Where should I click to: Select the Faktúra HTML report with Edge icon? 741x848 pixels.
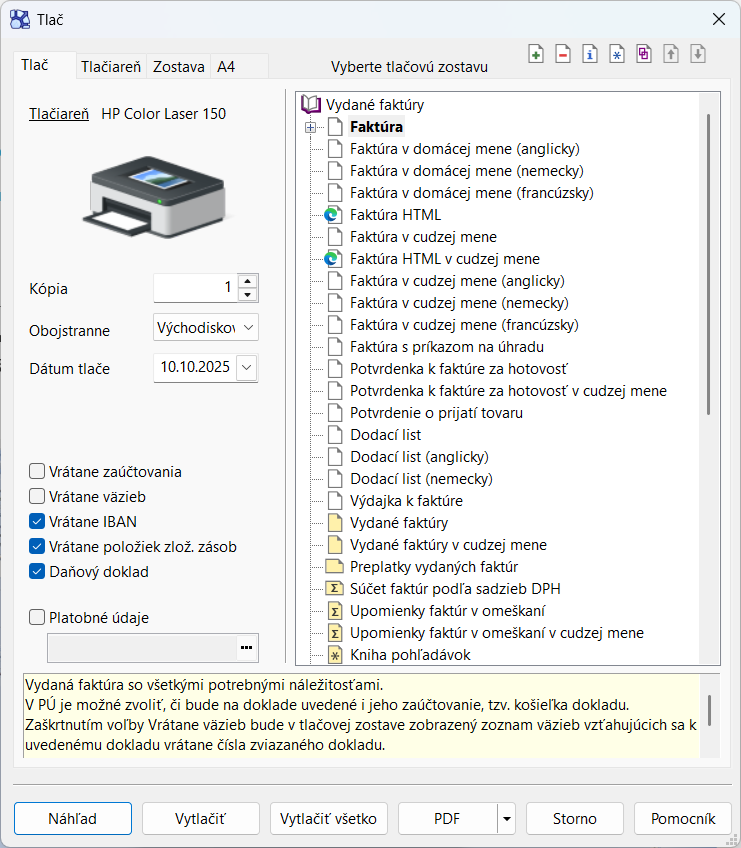(x=394, y=215)
